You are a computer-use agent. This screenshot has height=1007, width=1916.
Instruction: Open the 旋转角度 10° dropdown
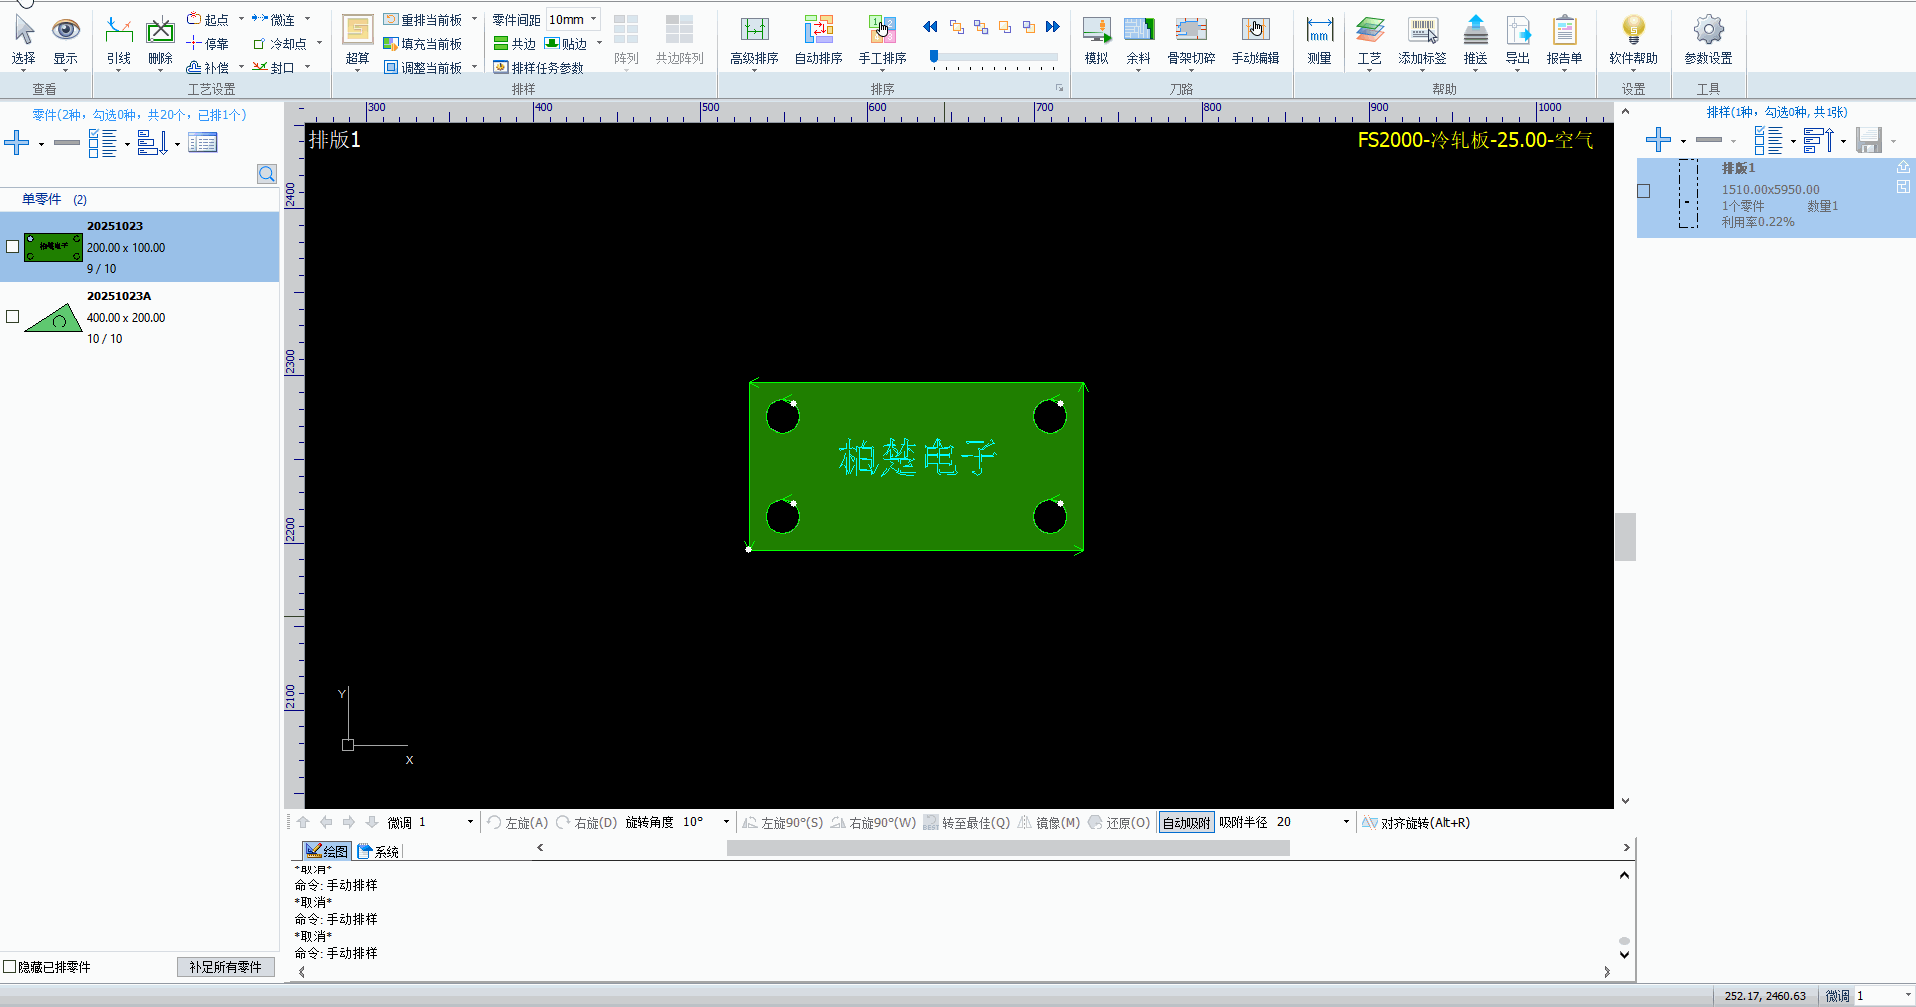[726, 822]
